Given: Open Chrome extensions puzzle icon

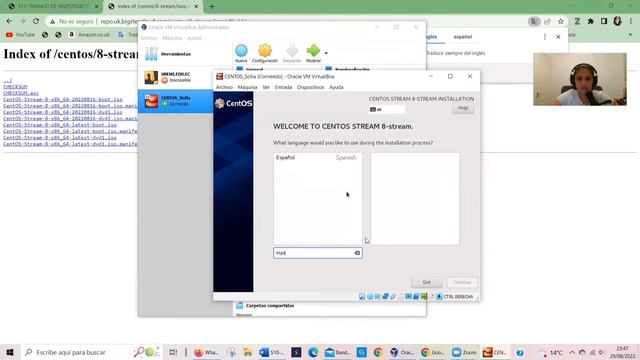Looking at the screenshot, I should 591,21.
